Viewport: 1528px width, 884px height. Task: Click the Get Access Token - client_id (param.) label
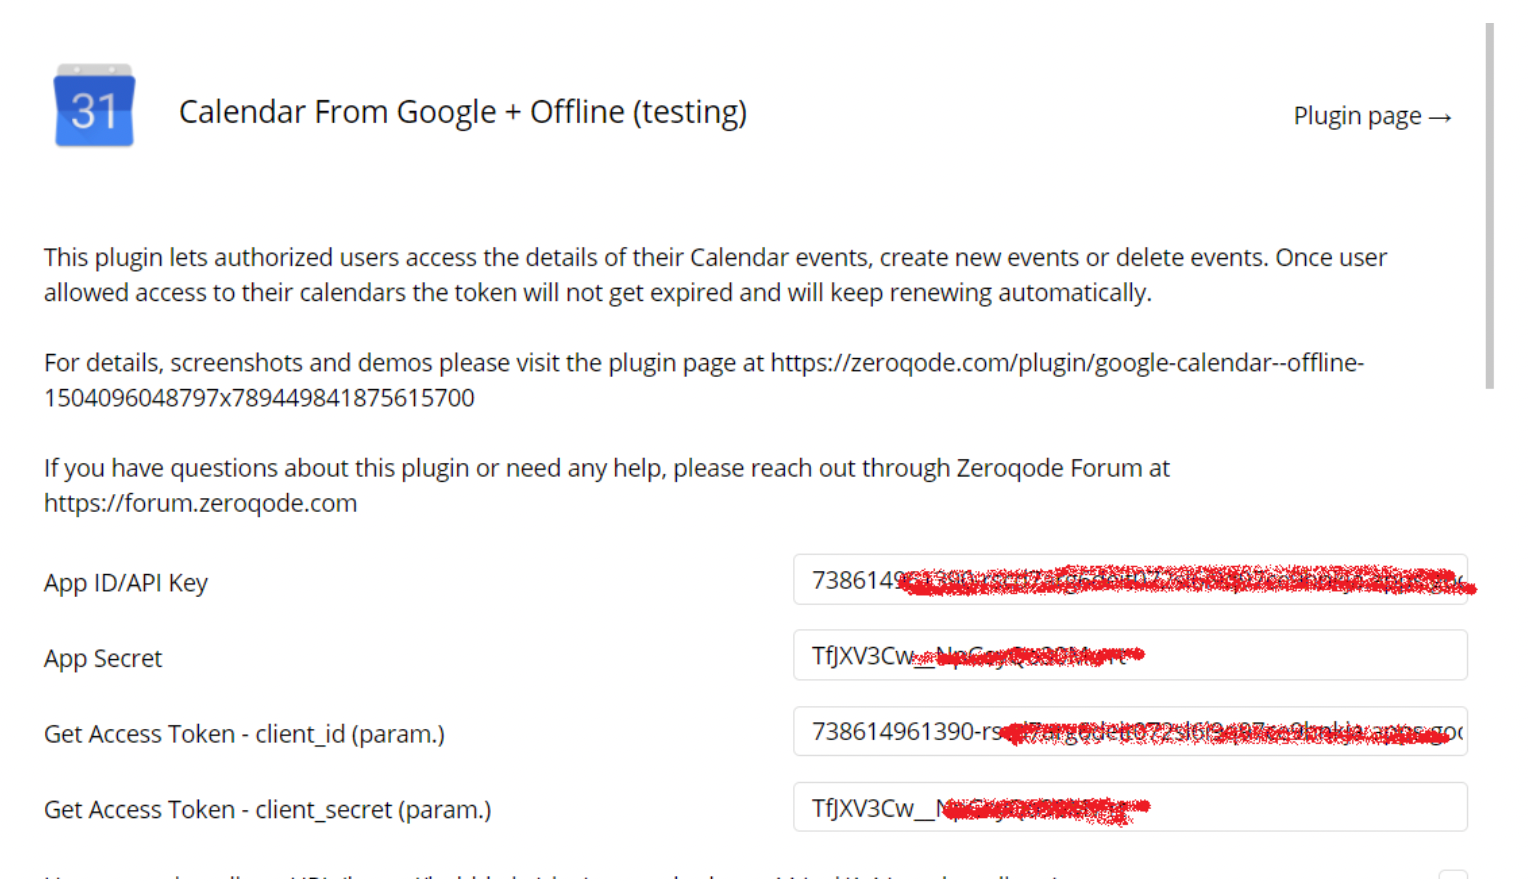(x=244, y=734)
